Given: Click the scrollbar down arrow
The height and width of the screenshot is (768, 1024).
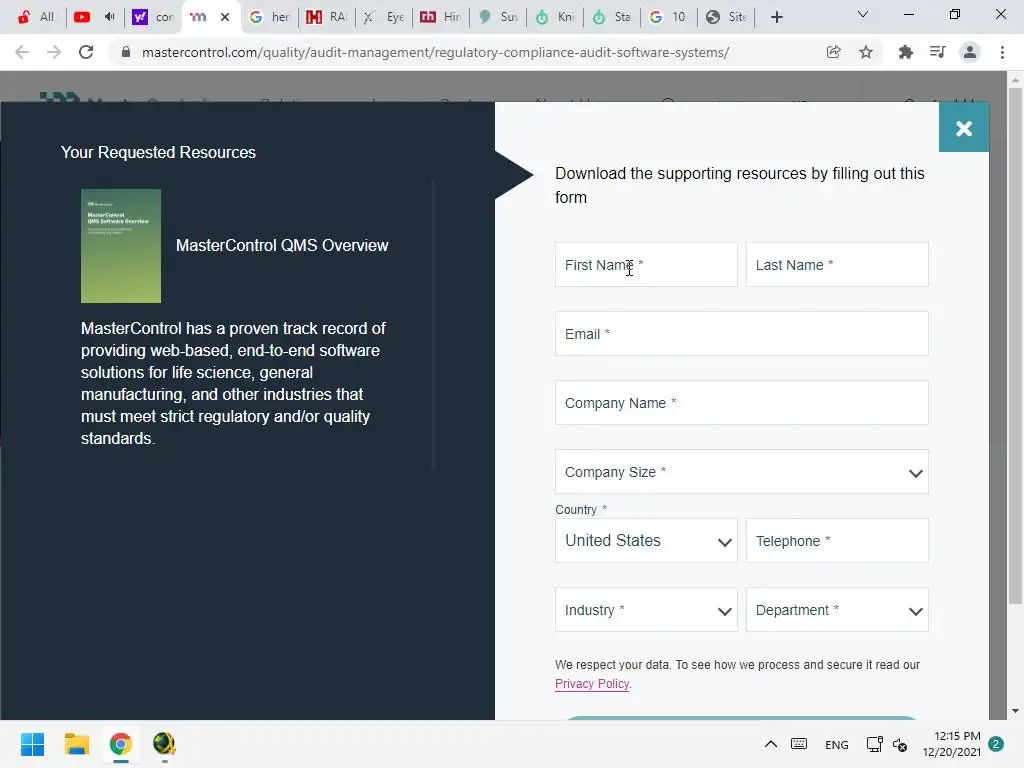Looking at the screenshot, I should pos(1015,711).
